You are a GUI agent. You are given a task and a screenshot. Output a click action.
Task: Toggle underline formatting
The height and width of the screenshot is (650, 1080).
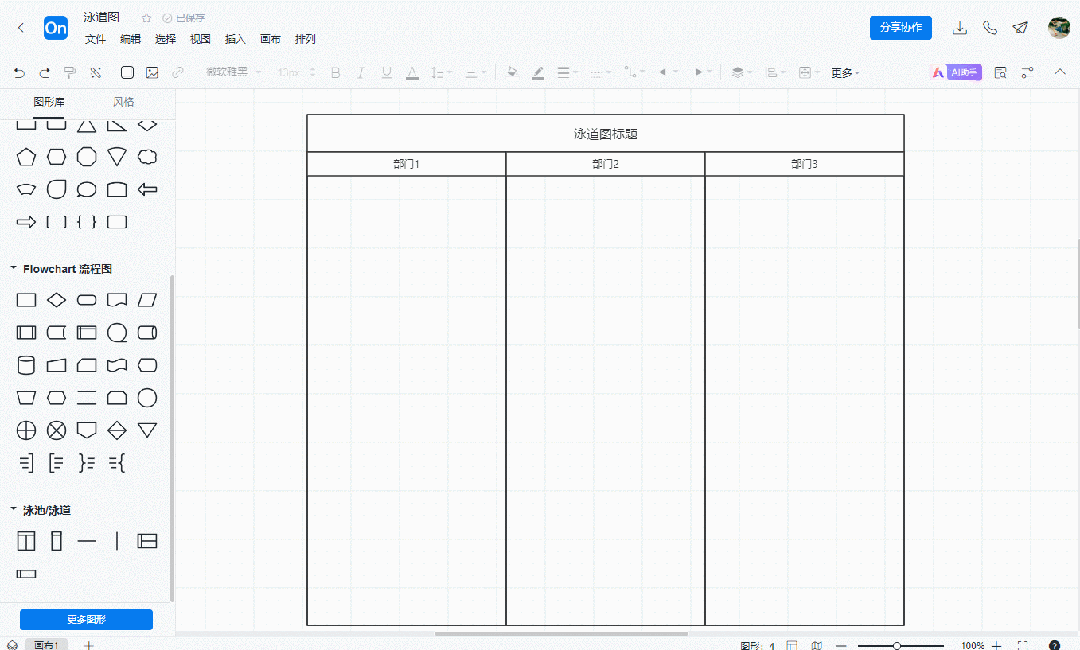point(386,72)
